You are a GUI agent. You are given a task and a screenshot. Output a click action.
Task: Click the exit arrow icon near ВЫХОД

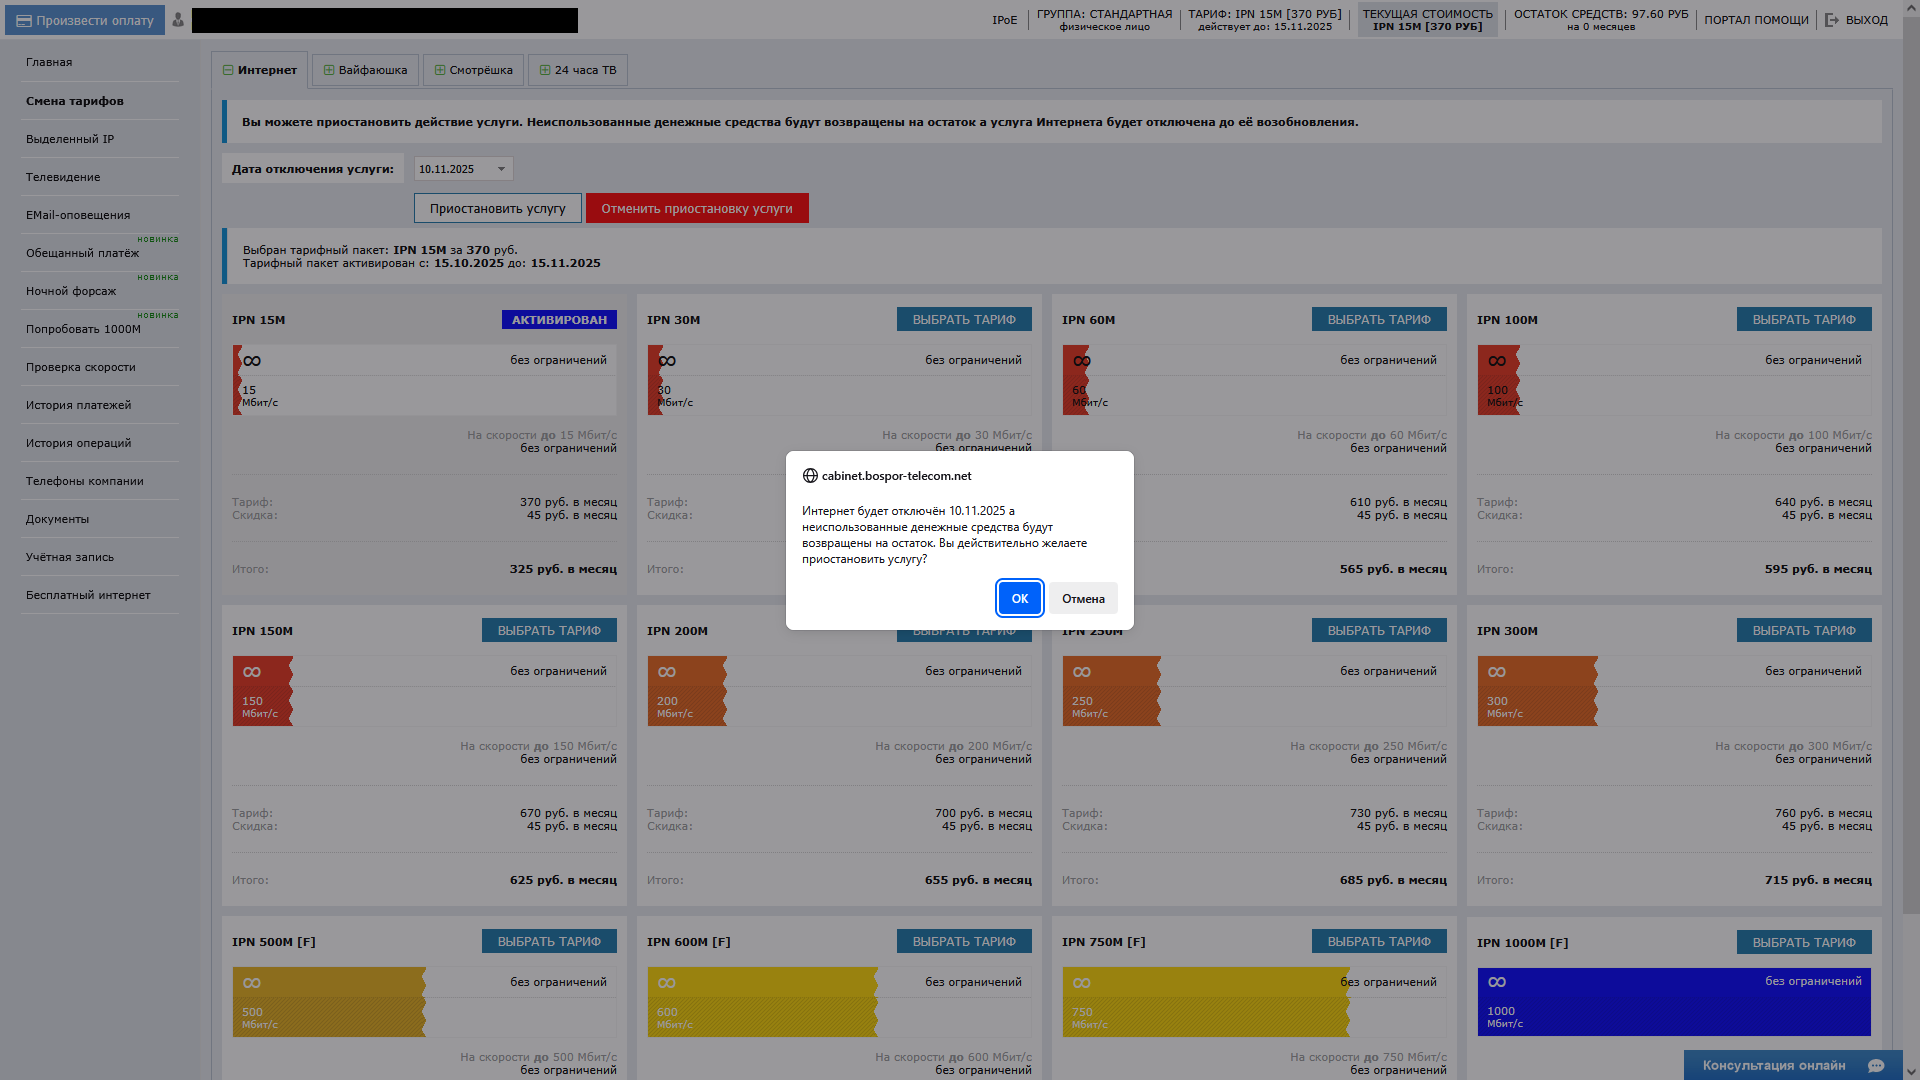click(1832, 20)
